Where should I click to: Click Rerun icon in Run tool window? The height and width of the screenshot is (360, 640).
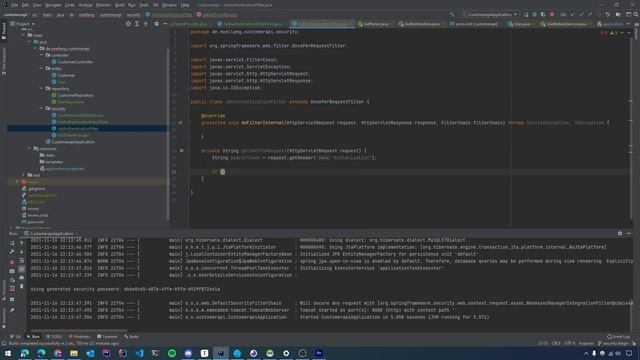pyautogui.click(x=12, y=243)
